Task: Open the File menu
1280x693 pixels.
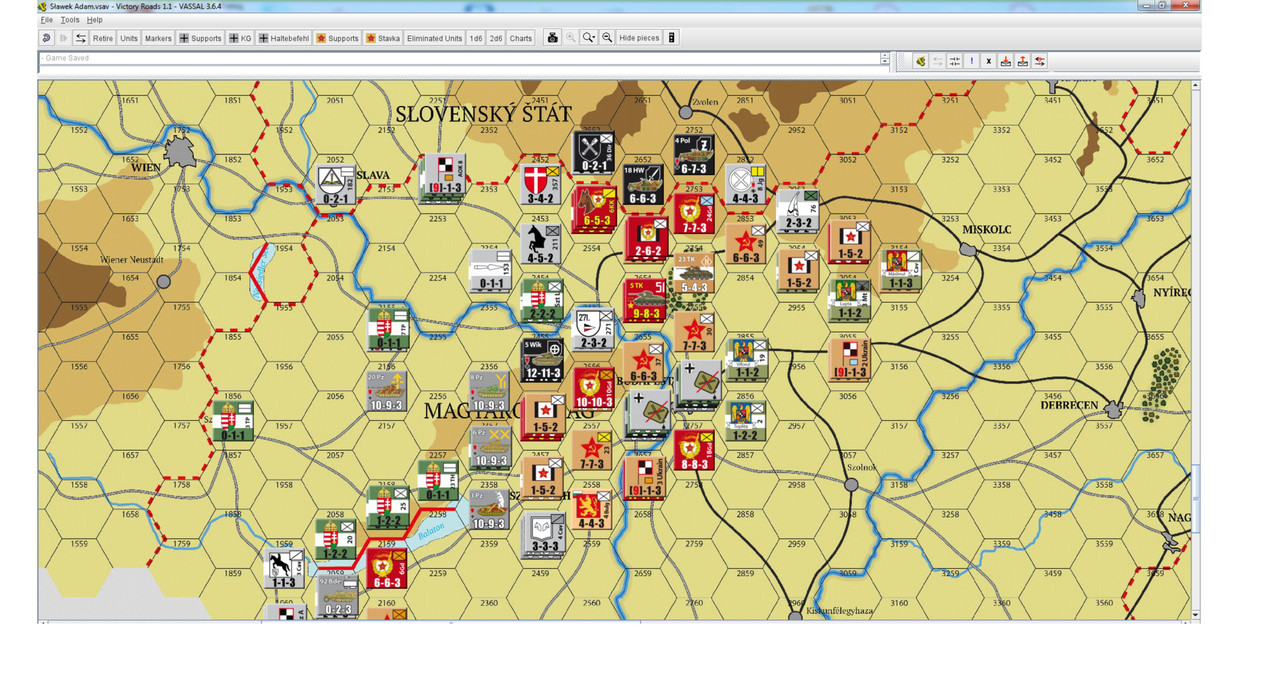Action: coord(47,20)
